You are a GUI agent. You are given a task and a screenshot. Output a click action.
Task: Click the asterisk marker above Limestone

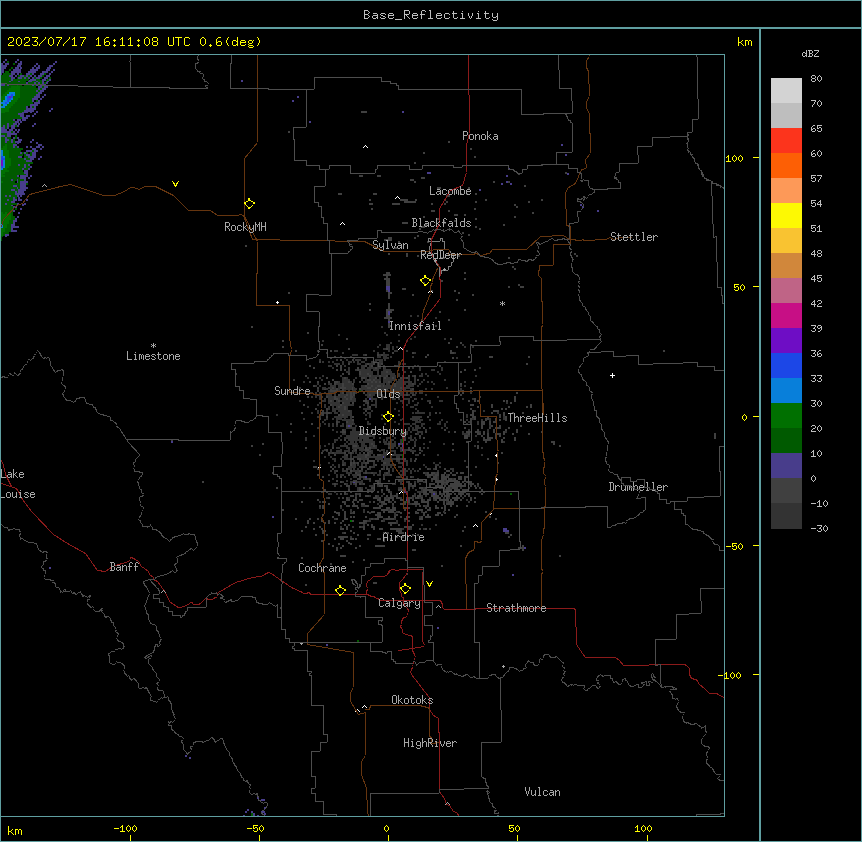coord(153,346)
